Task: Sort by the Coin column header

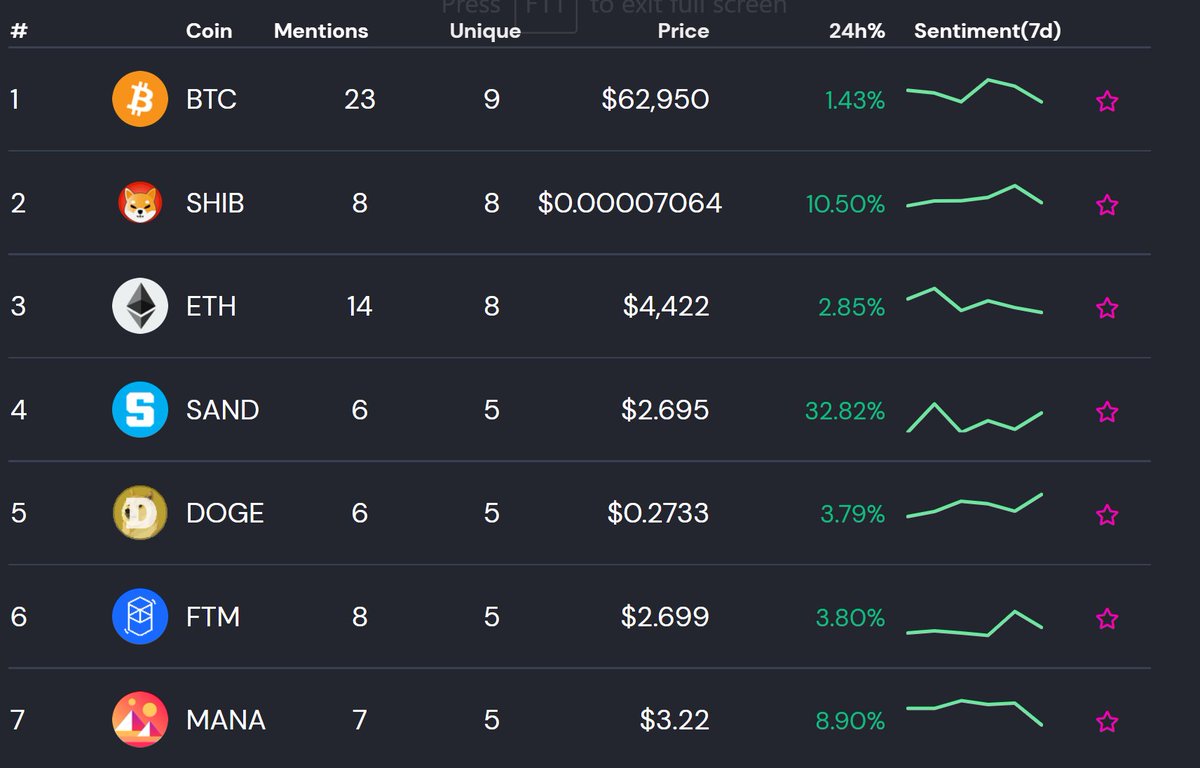Action: coord(209,31)
